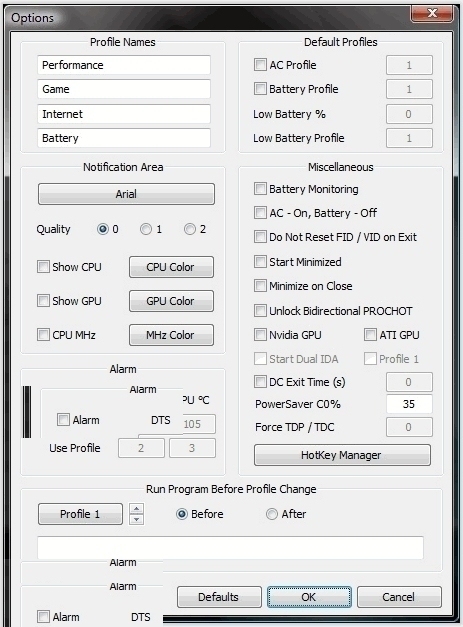
Task: Decrement profile with the spinner down arrow
Action: [x=137, y=519]
